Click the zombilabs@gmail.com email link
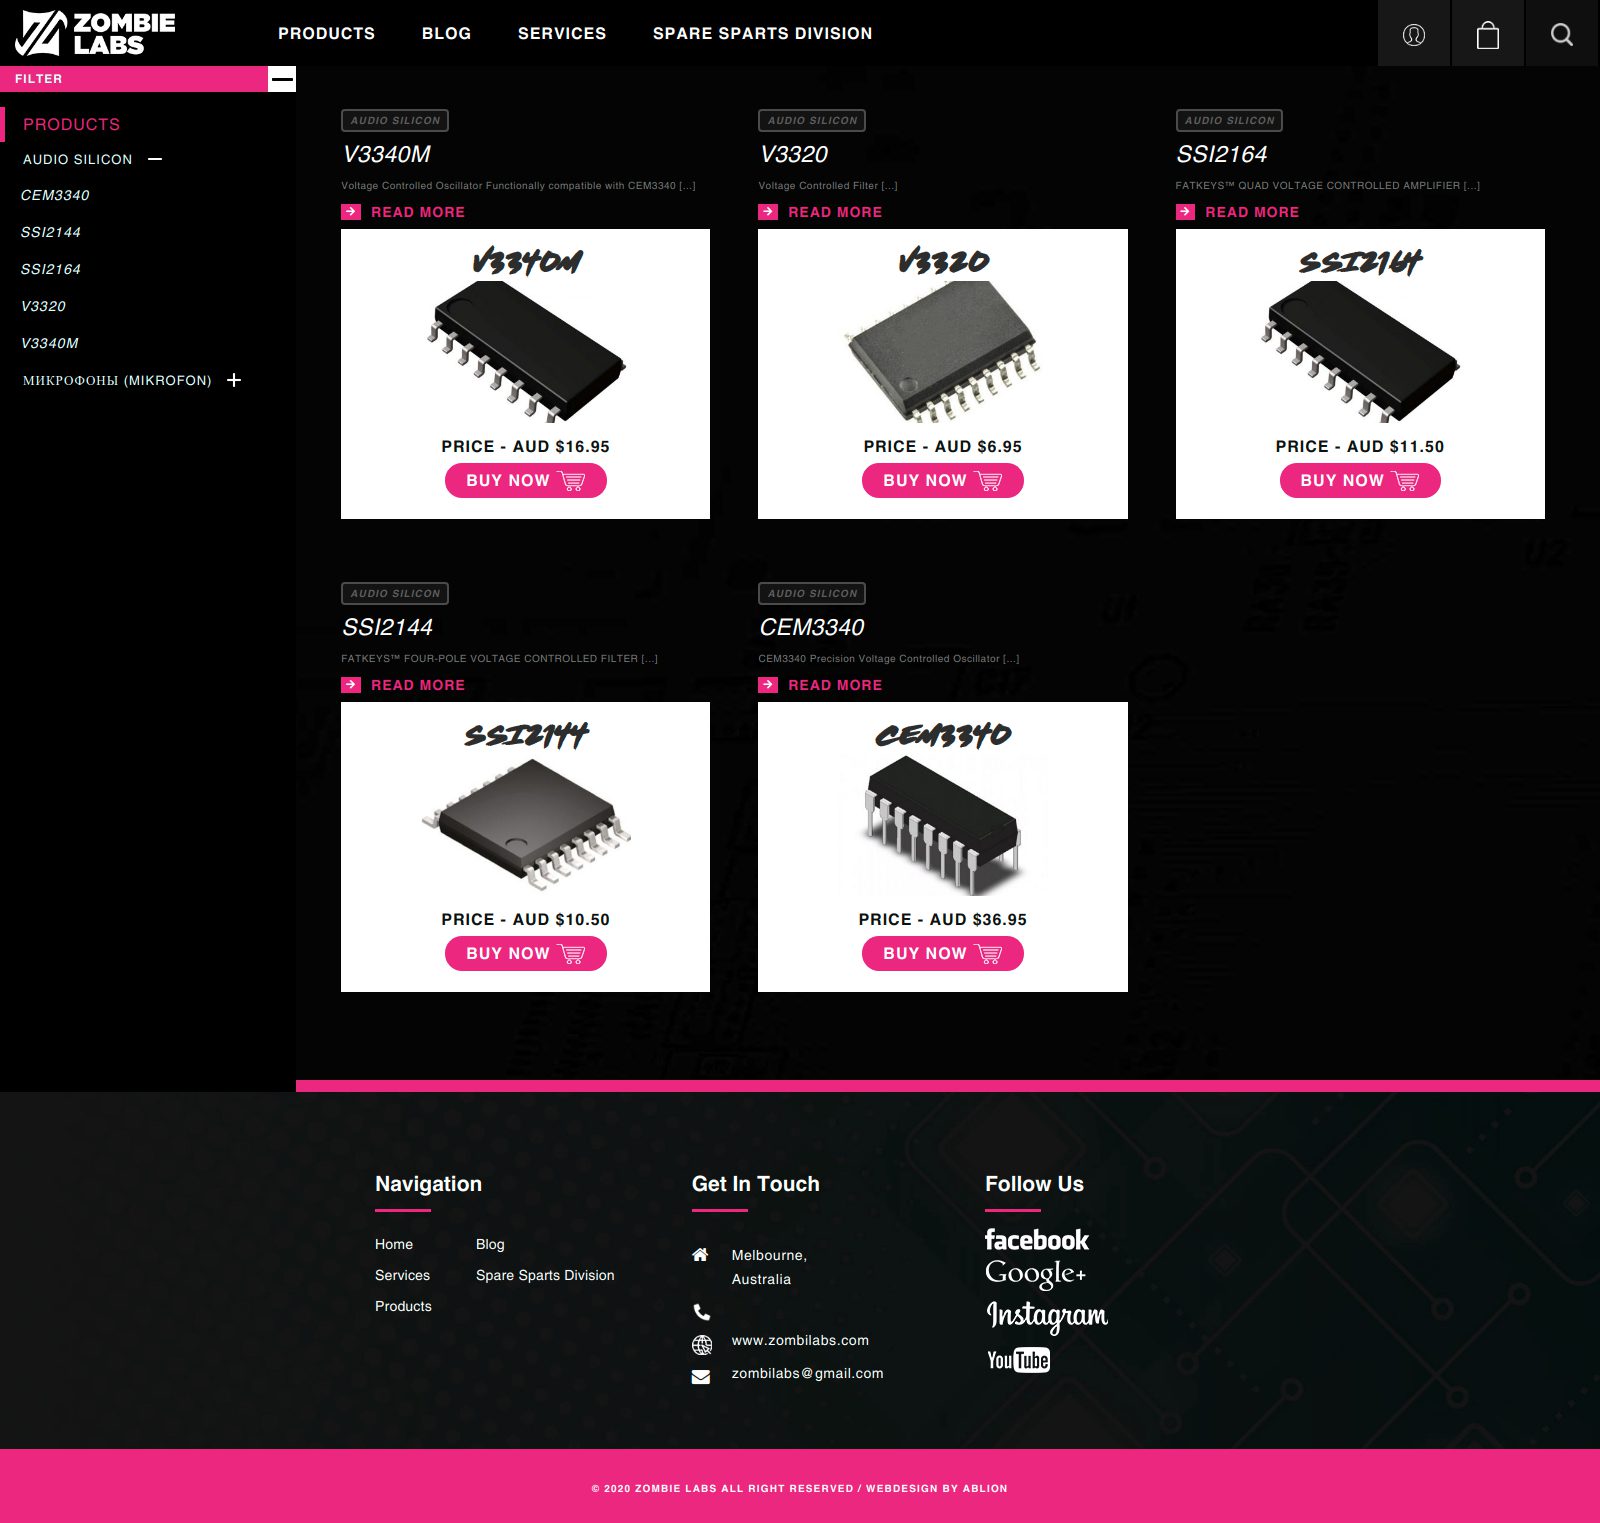The width and height of the screenshot is (1600, 1523). pyautogui.click(x=807, y=1373)
